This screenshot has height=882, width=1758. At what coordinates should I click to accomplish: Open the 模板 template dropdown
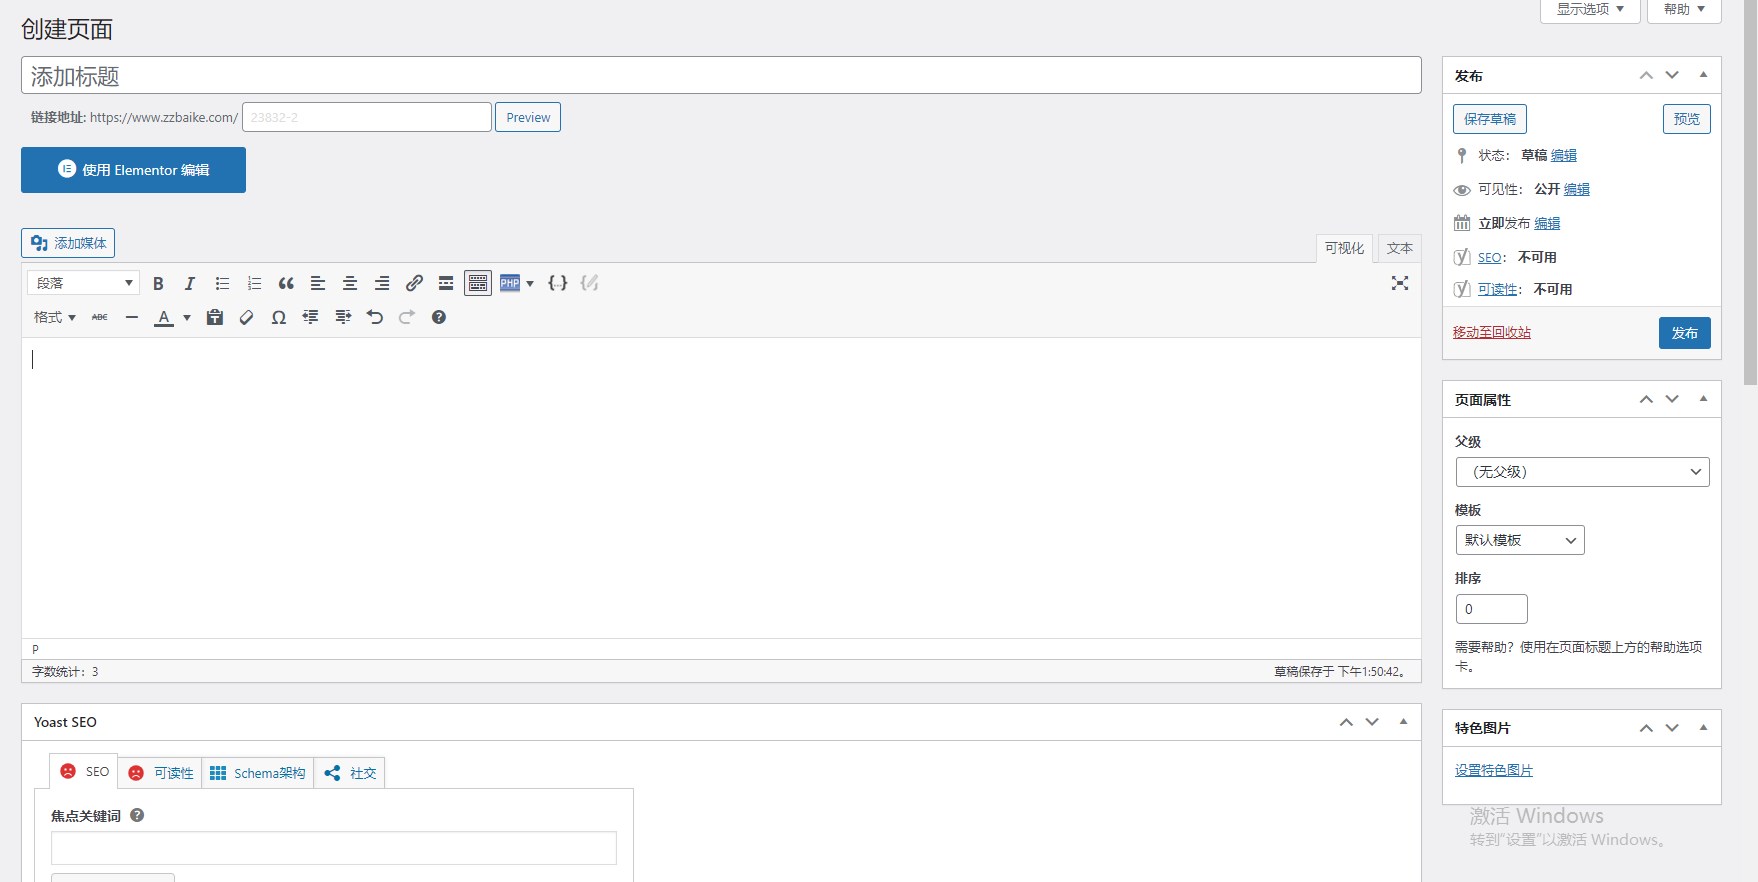click(1520, 540)
